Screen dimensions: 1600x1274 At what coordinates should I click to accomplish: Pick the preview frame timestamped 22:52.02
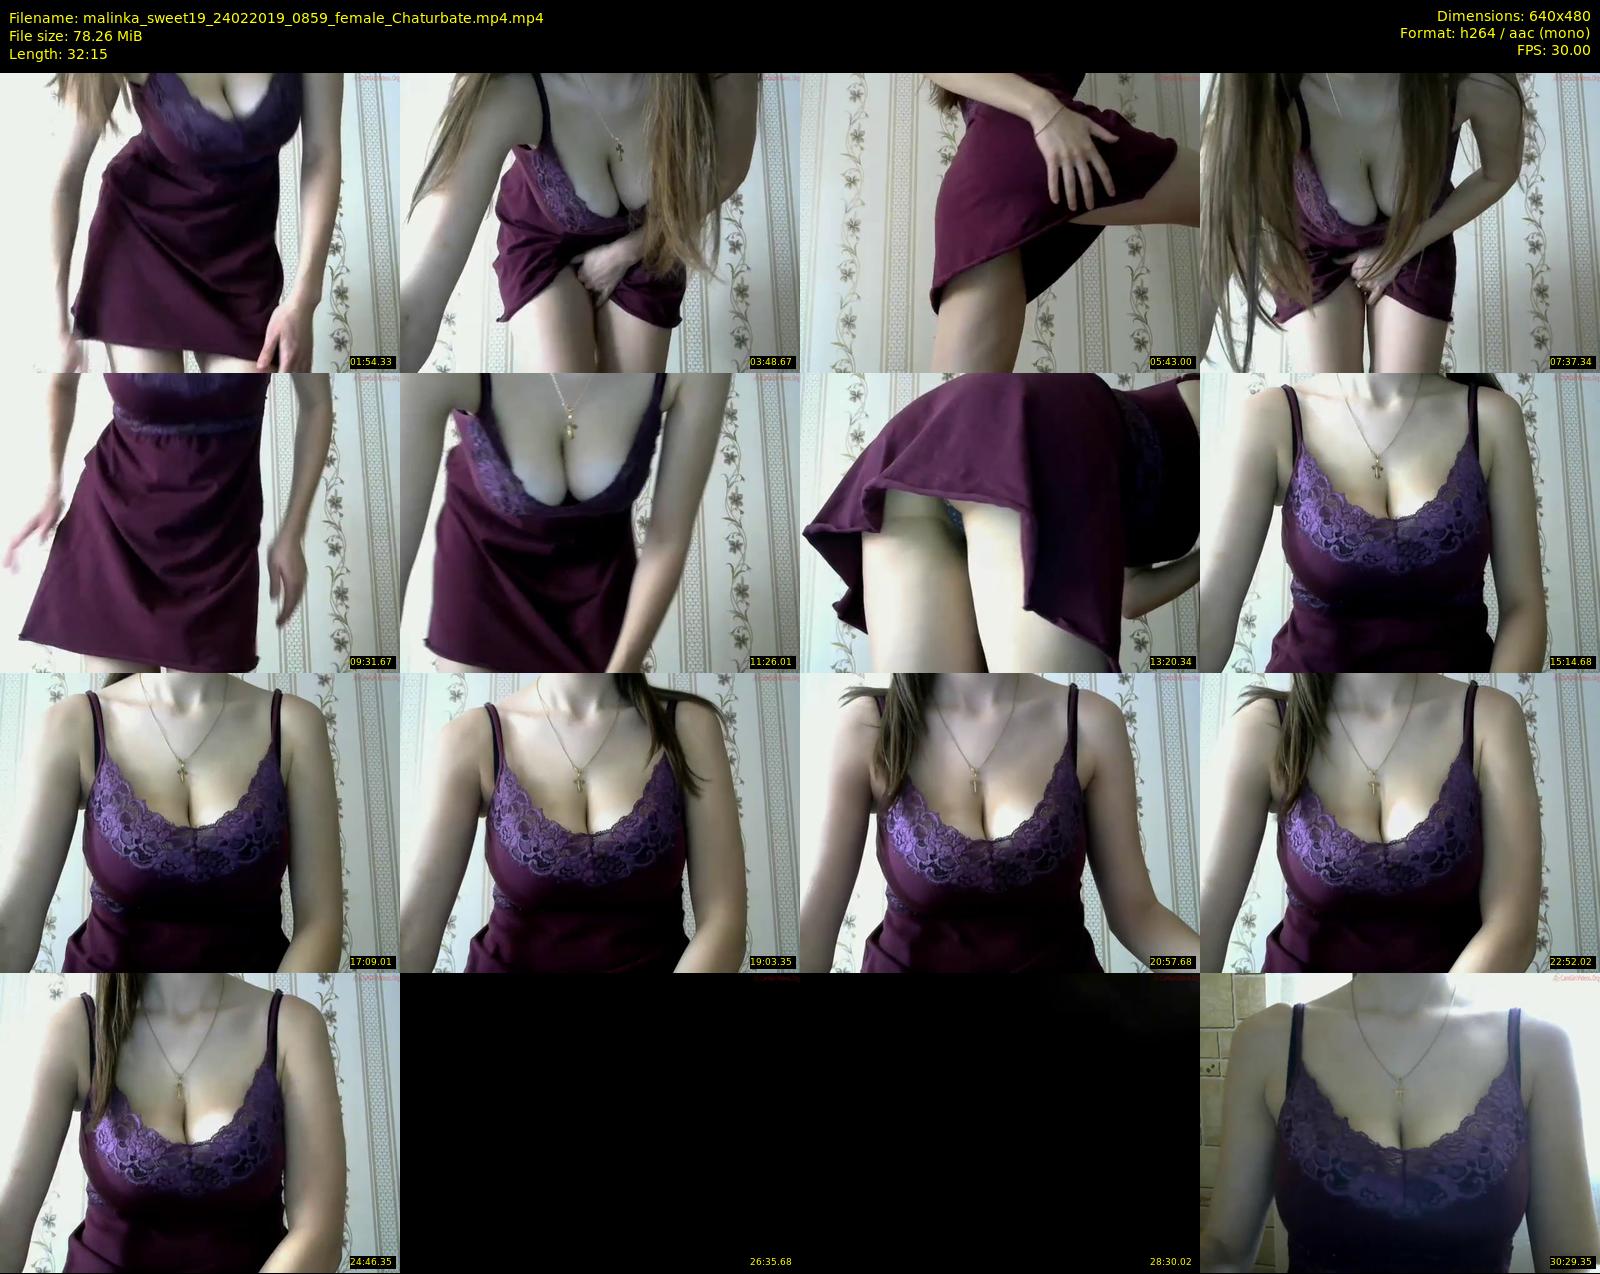pos(1400,823)
